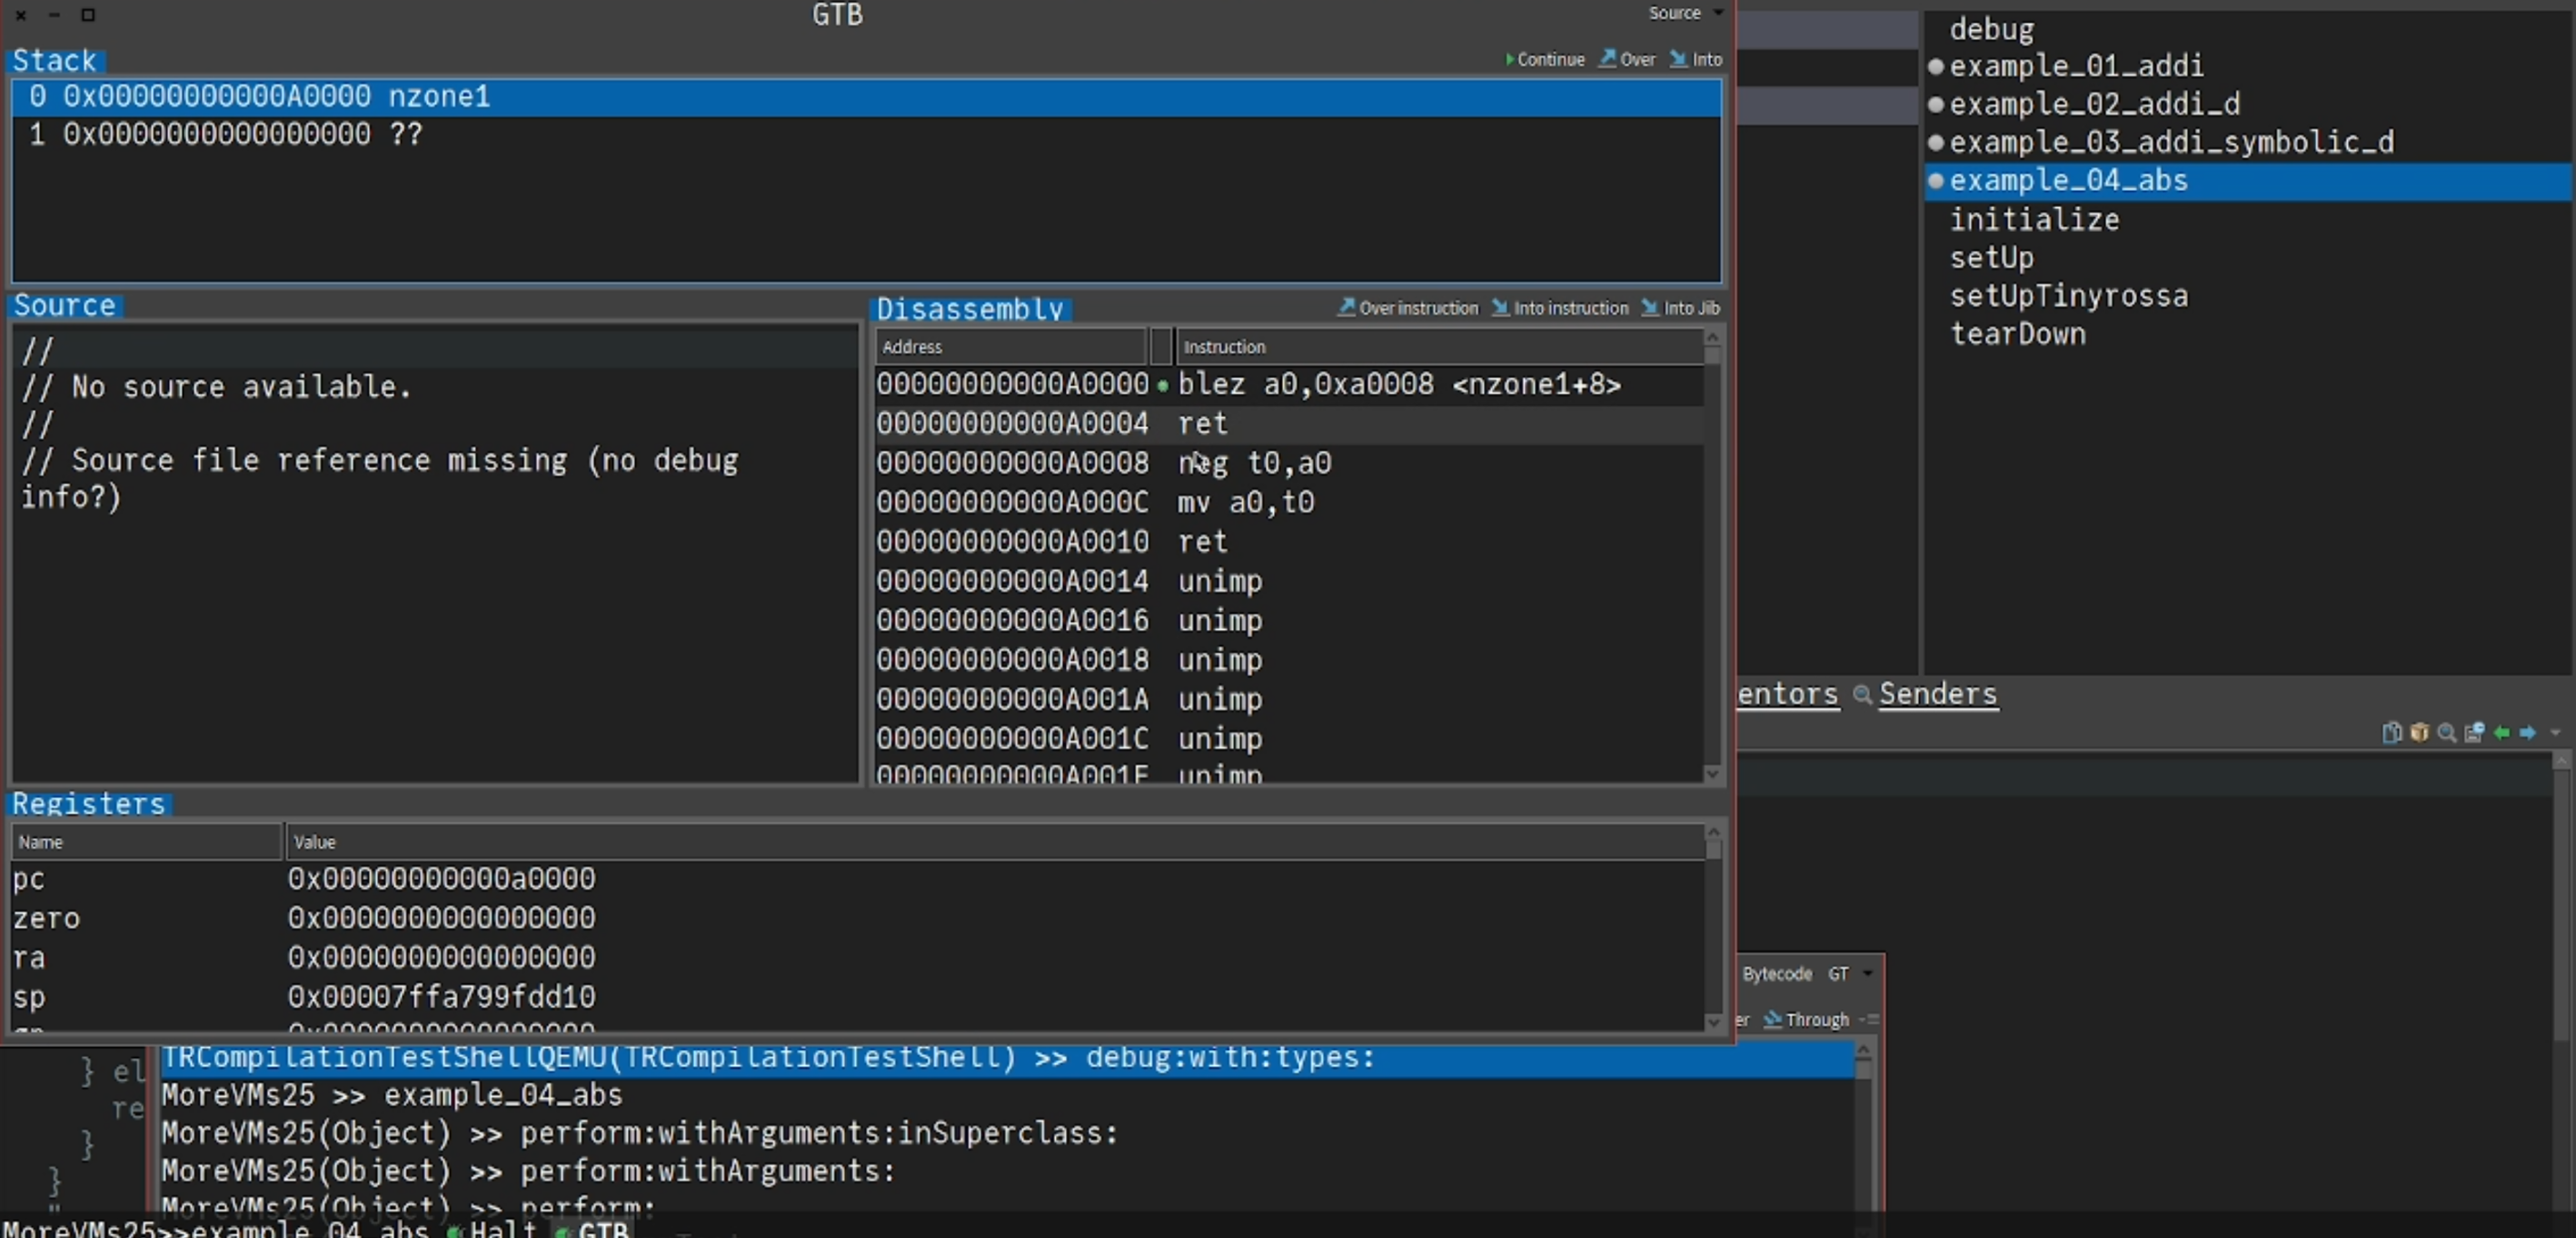Select GT view in the debugger window
This screenshot has height=1238, width=2576.
1838,974
